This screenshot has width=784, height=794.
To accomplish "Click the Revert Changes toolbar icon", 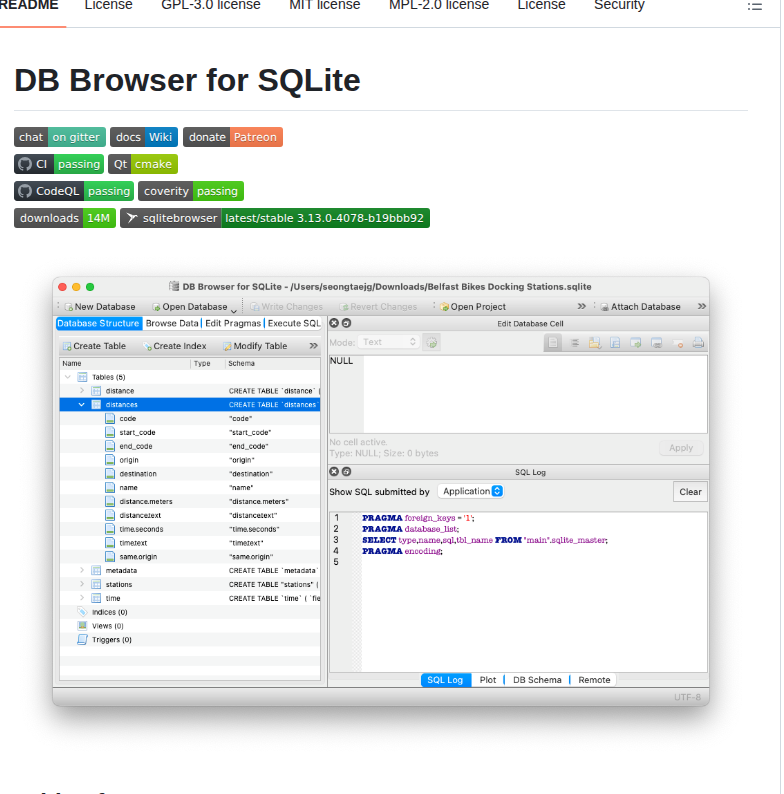I will point(344,307).
